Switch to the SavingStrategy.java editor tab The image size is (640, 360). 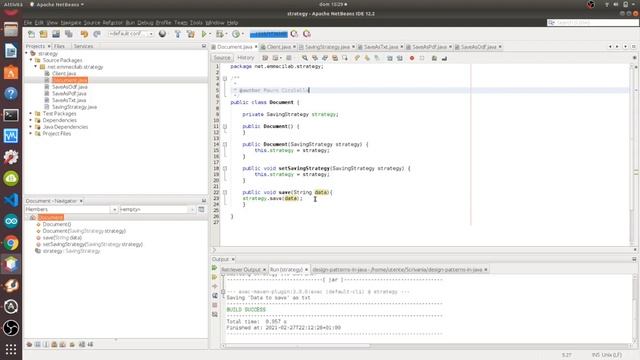[327, 47]
